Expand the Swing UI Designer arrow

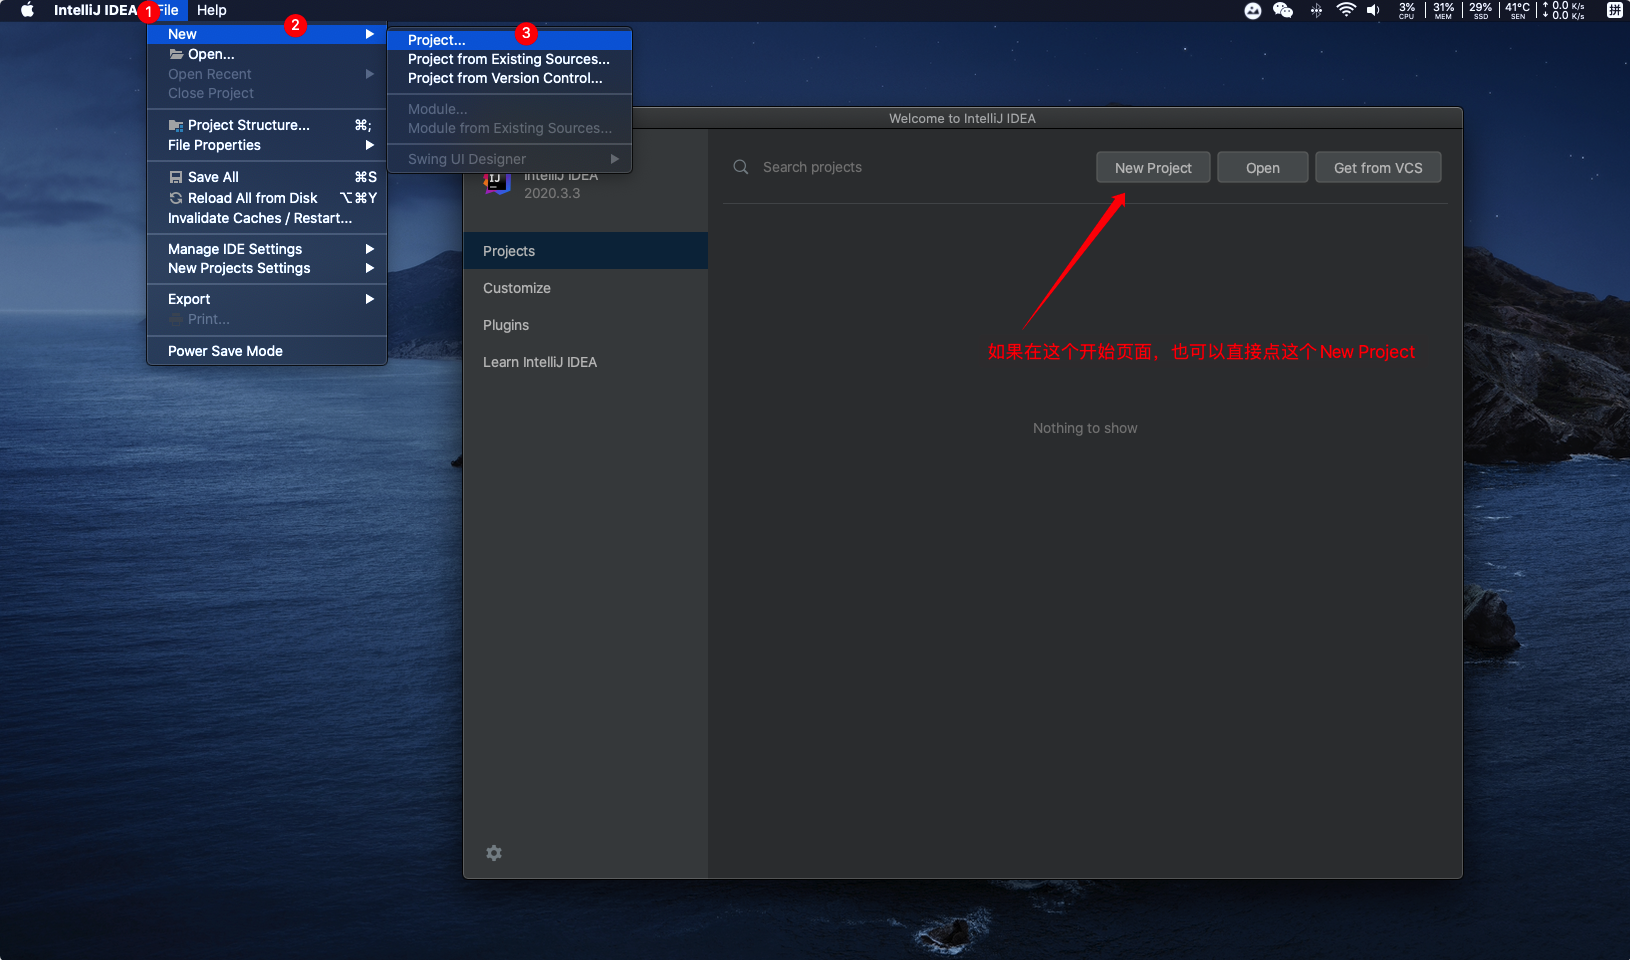[615, 159]
